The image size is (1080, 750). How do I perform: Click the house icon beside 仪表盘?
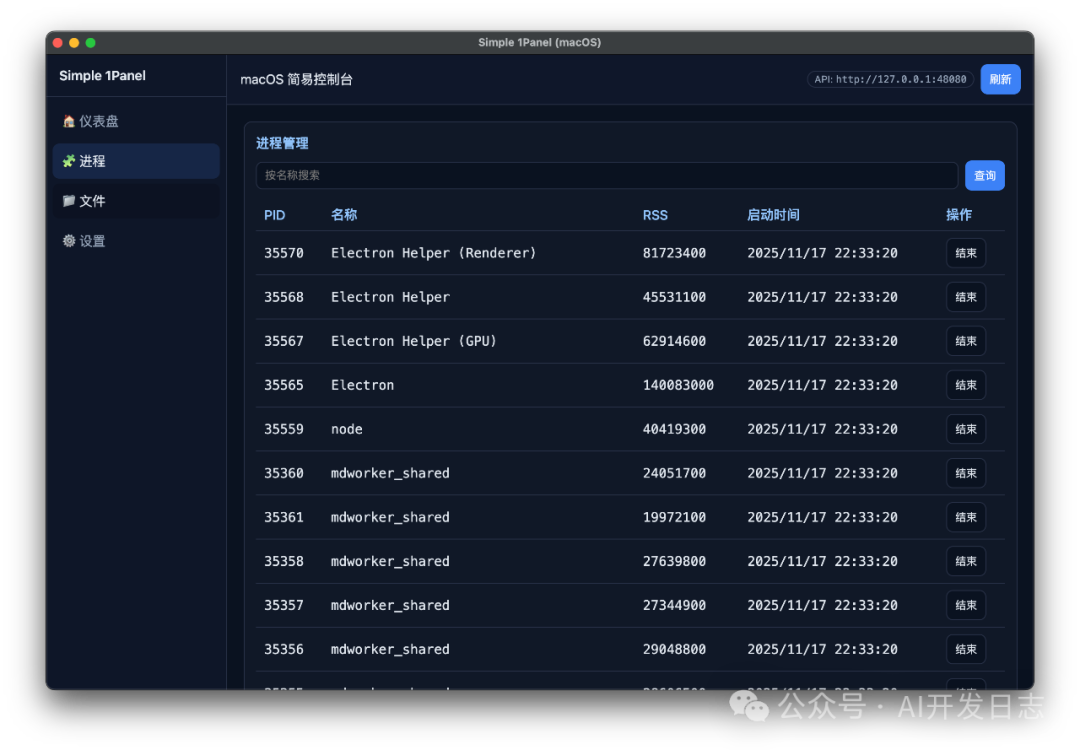click(x=68, y=121)
